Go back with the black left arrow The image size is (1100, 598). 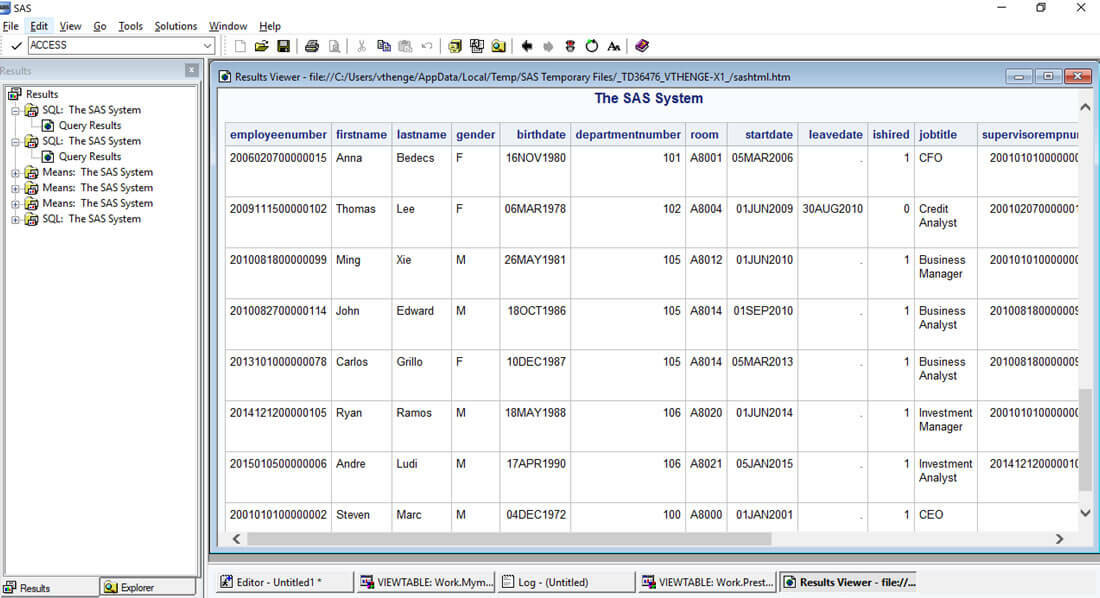pos(527,46)
